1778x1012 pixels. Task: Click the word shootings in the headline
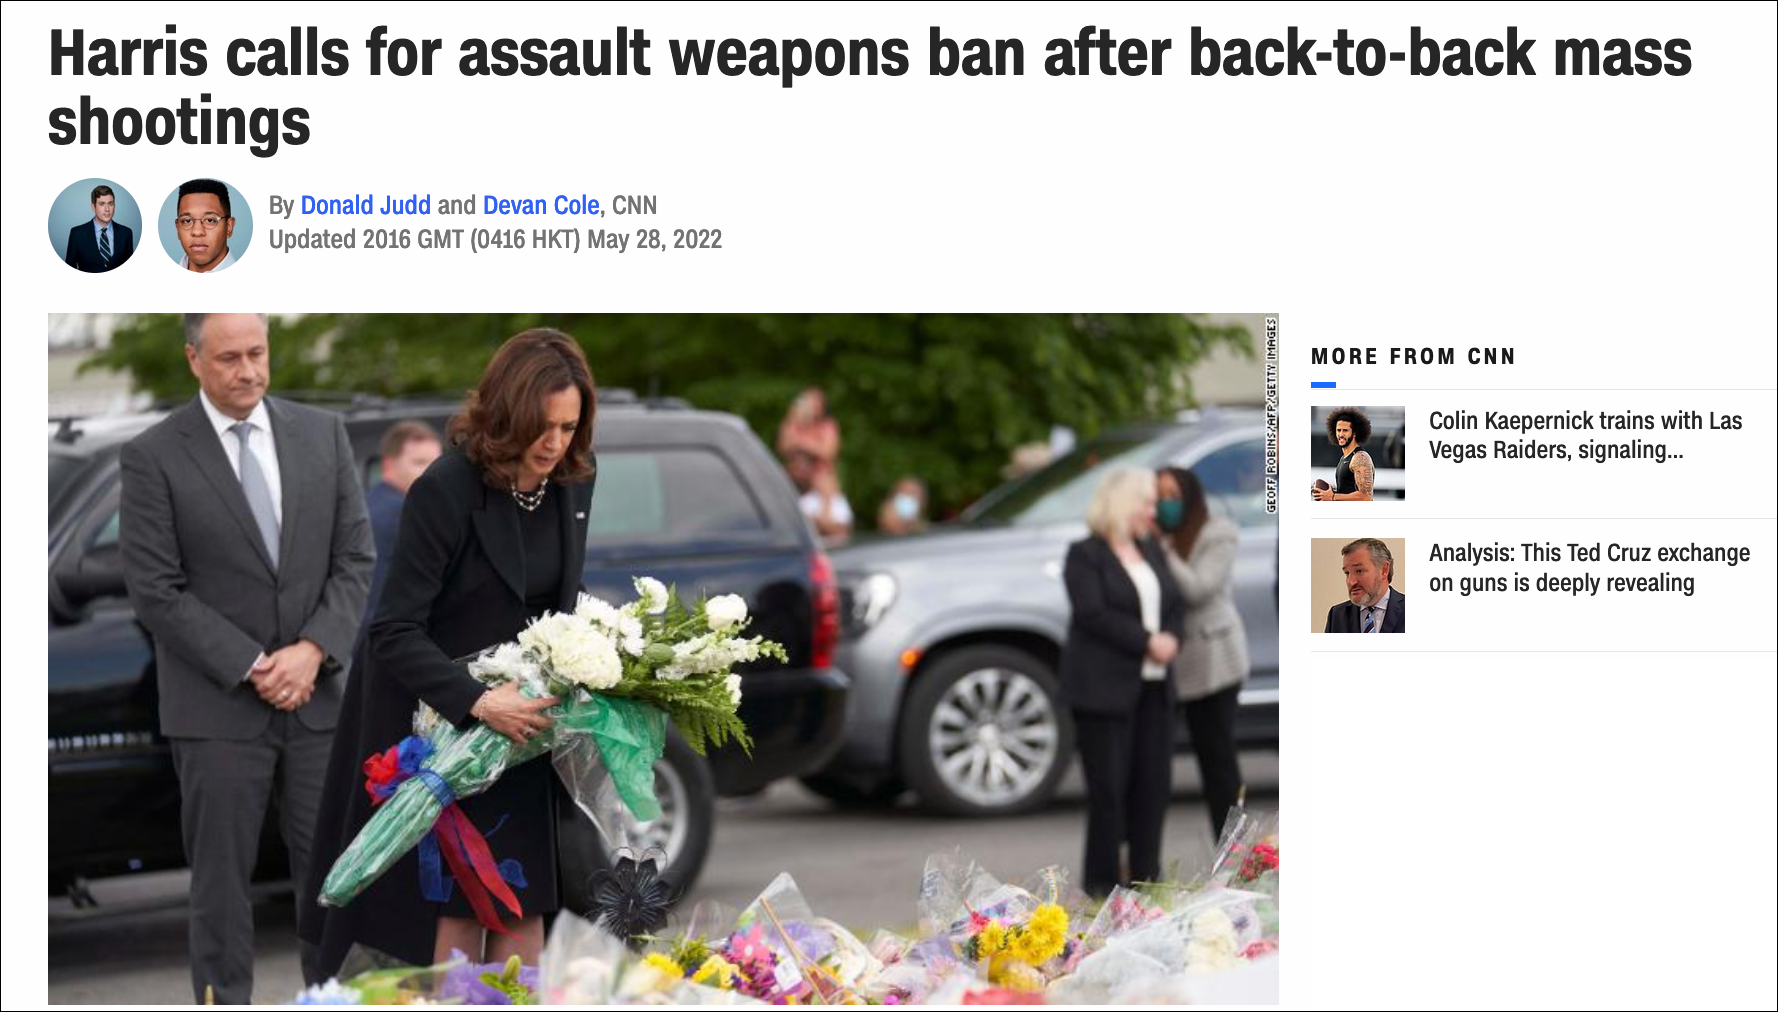pyautogui.click(x=179, y=122)
